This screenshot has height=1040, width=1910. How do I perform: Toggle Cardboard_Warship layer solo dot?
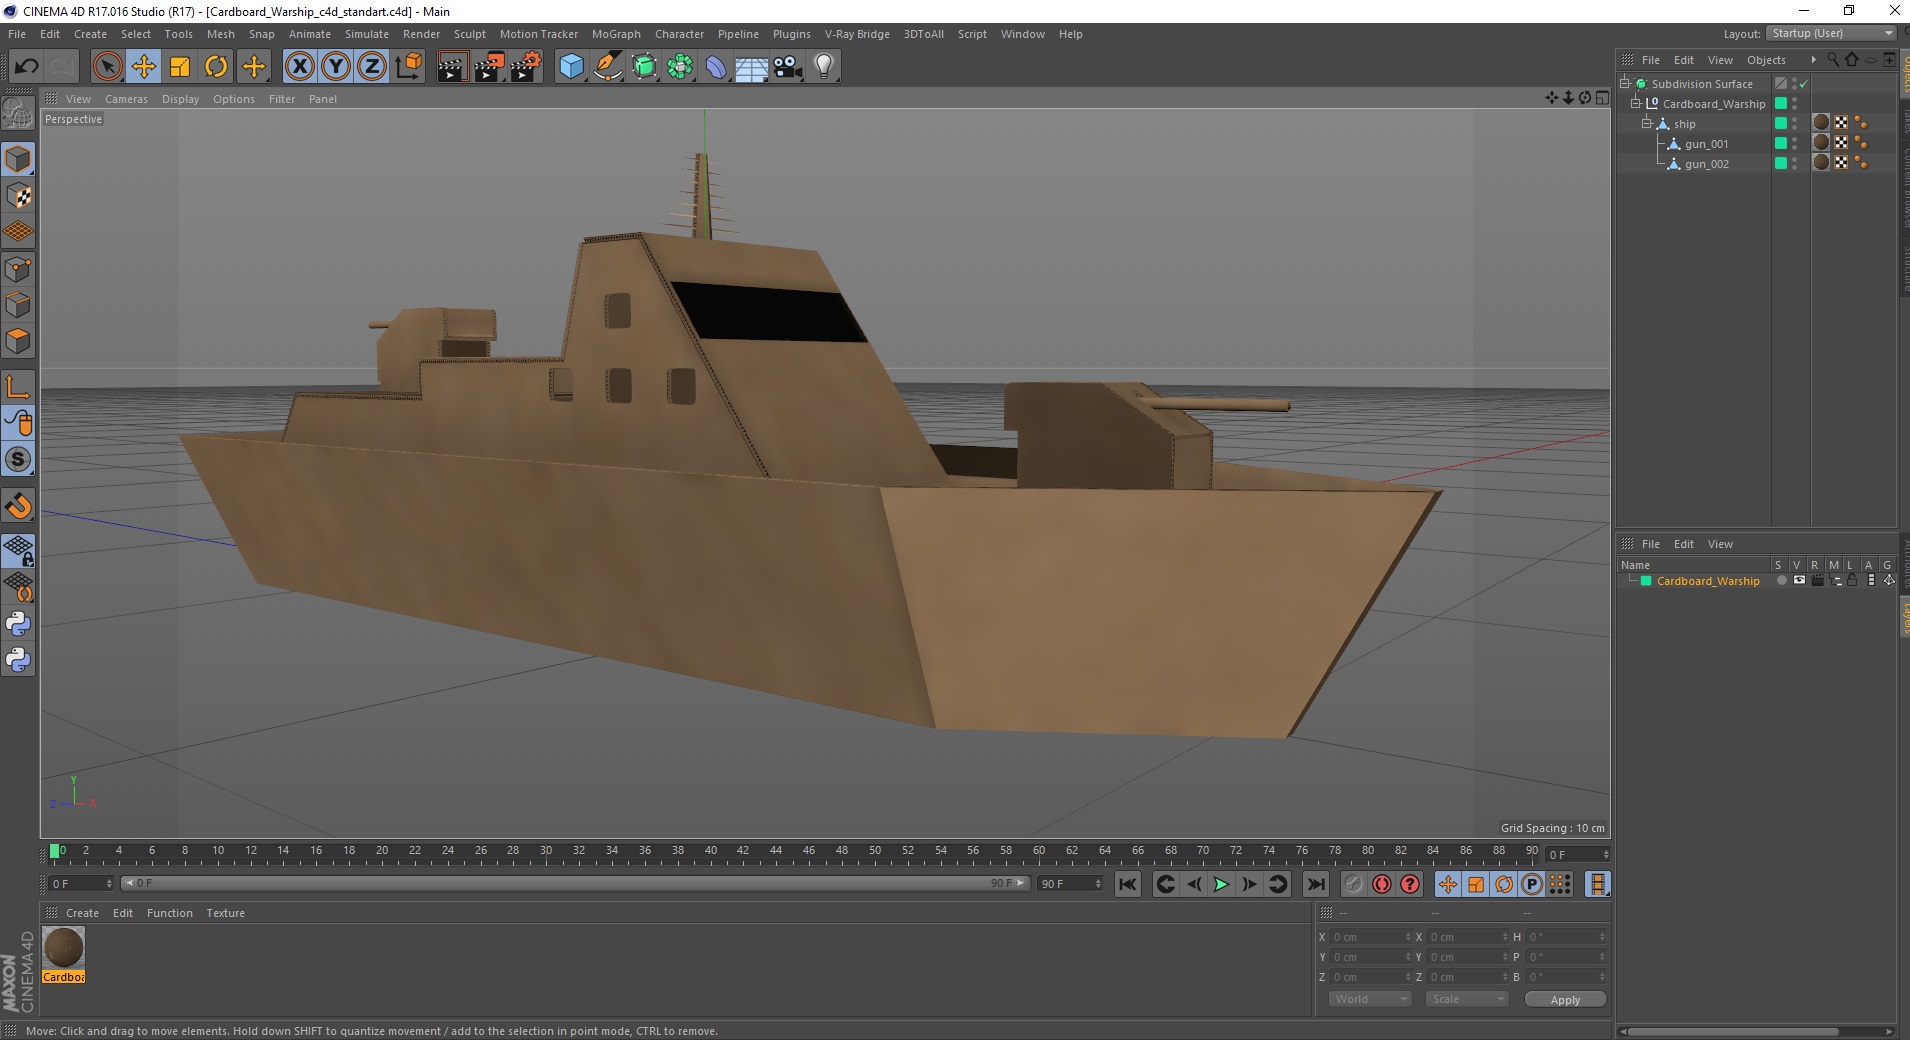point(1781,580)
